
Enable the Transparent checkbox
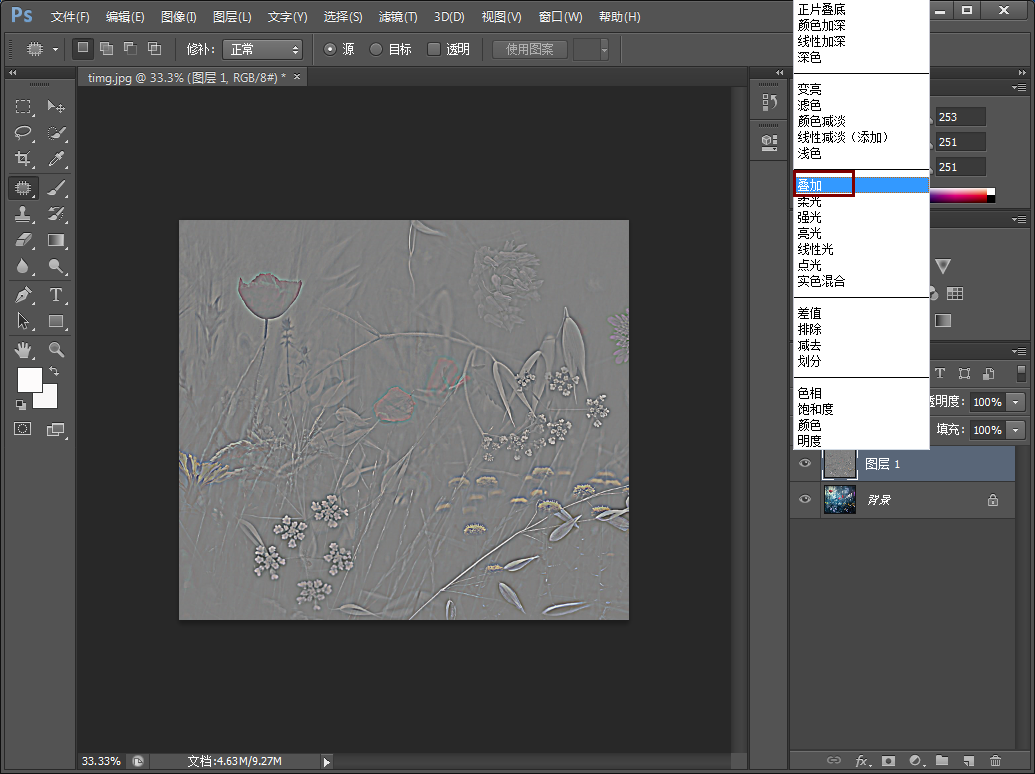[434, 49]
